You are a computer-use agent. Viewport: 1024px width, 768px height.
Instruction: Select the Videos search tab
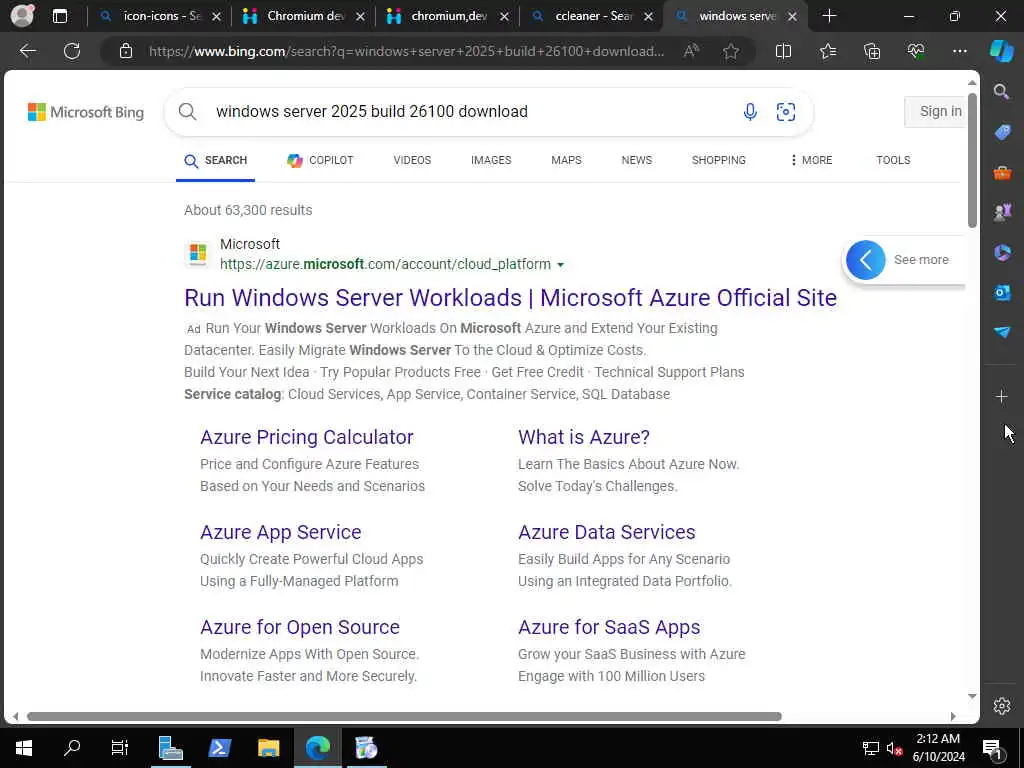(412, 160)
